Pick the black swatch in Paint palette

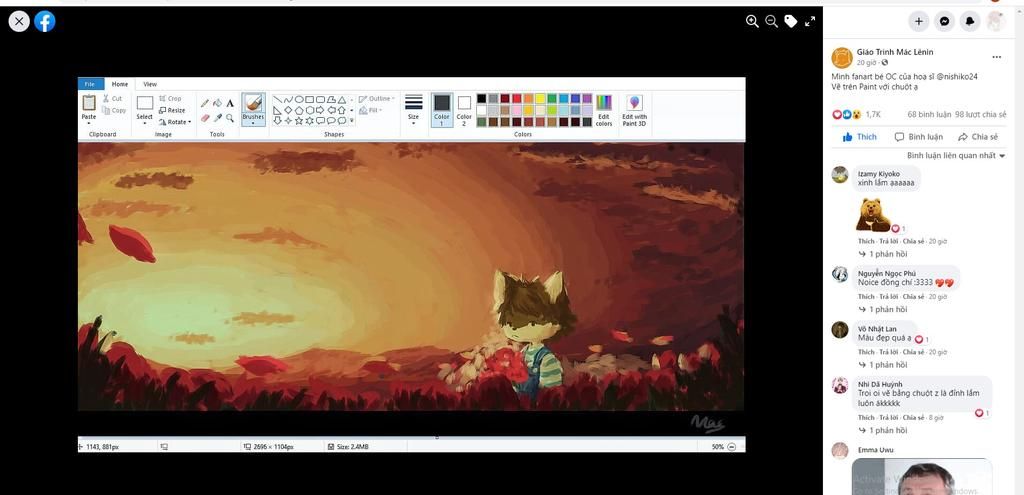(x=481, y=99)
